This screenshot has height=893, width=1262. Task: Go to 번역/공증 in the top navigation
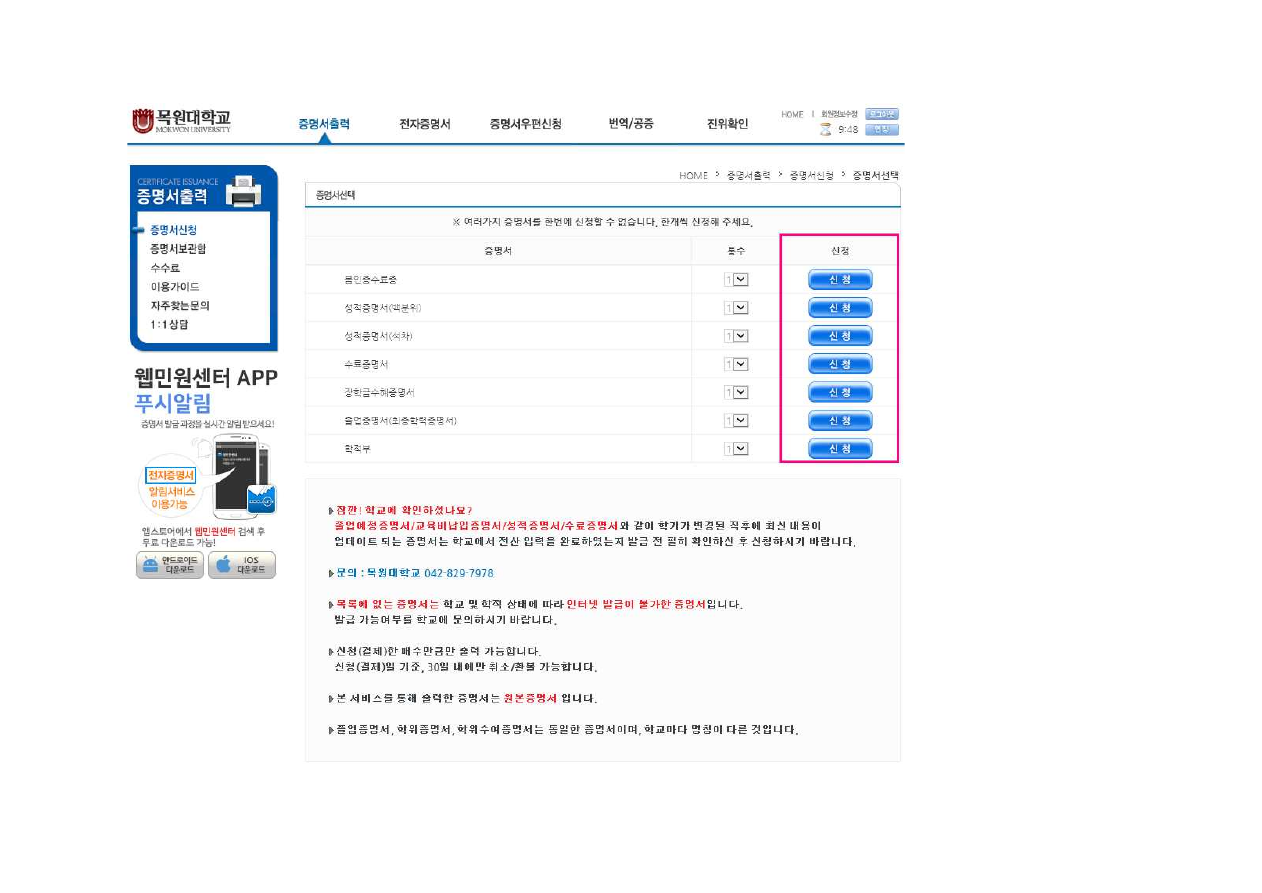[631, 124]
